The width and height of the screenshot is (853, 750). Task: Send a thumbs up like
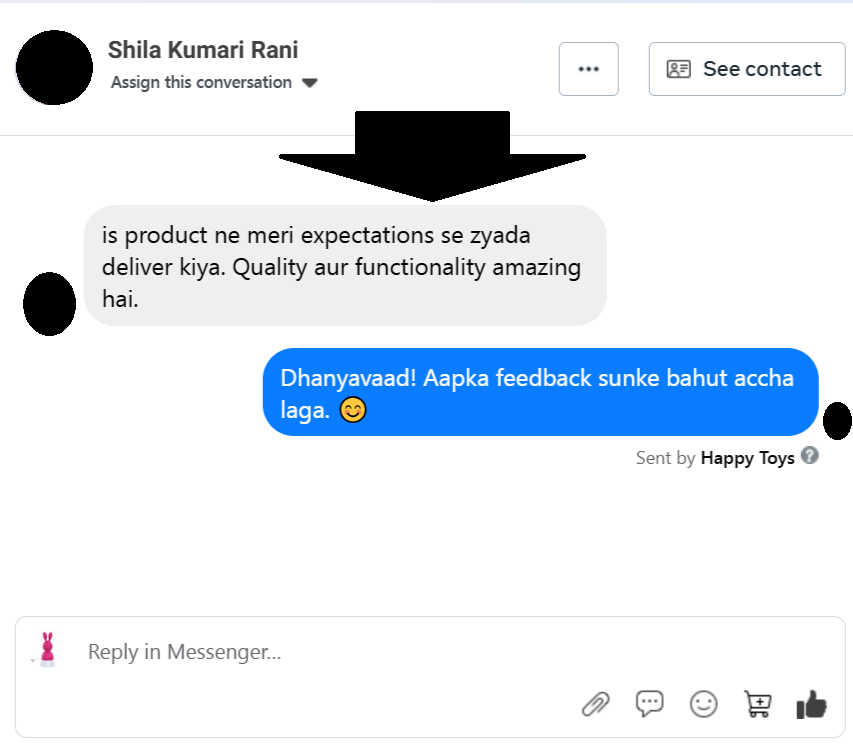(811, 705)
